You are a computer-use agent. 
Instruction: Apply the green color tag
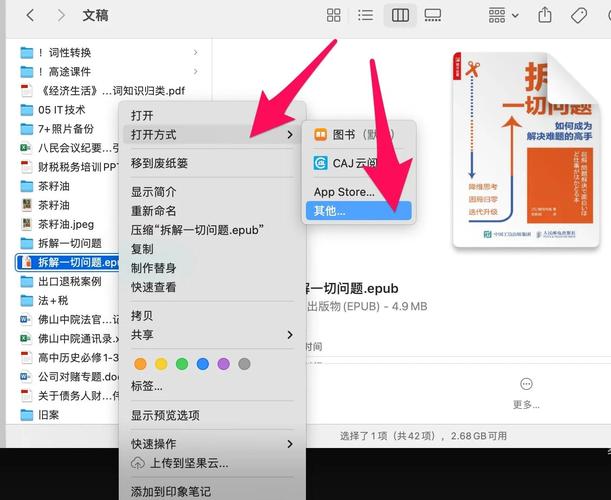(182, 364)
